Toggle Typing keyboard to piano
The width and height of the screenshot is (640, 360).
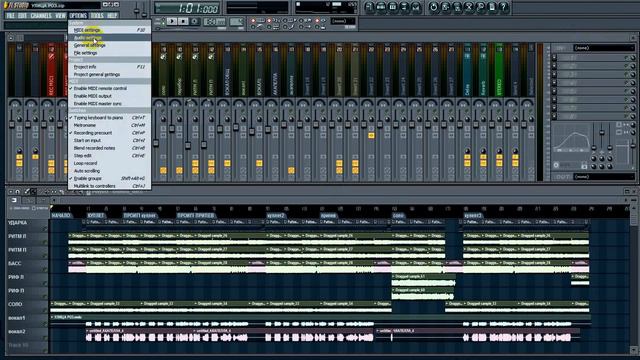109,118
